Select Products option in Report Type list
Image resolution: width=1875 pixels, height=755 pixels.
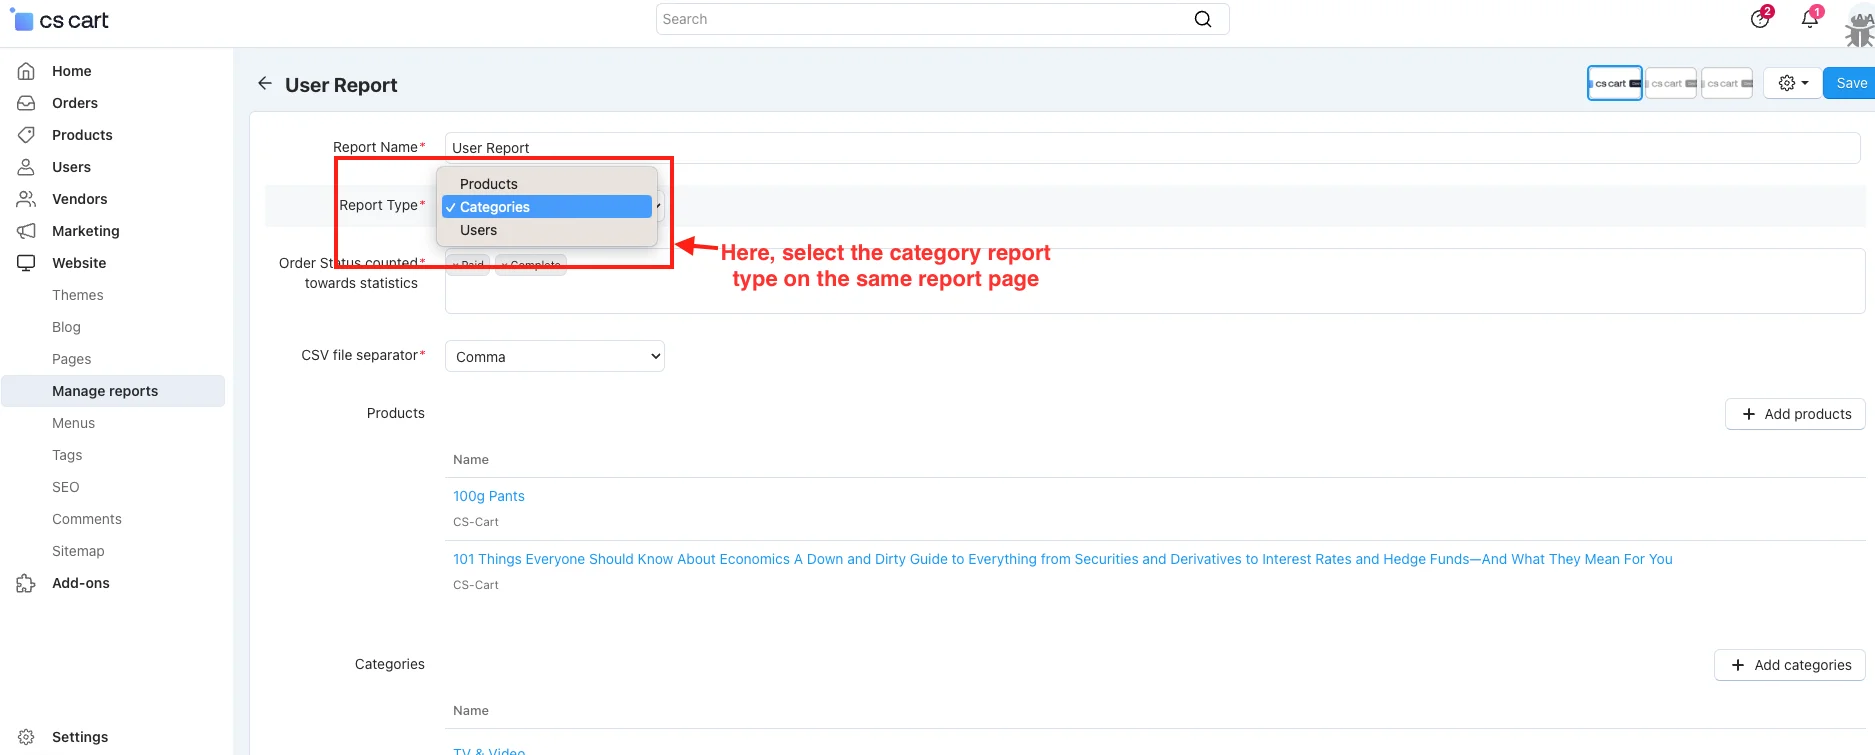pos(488,184)
